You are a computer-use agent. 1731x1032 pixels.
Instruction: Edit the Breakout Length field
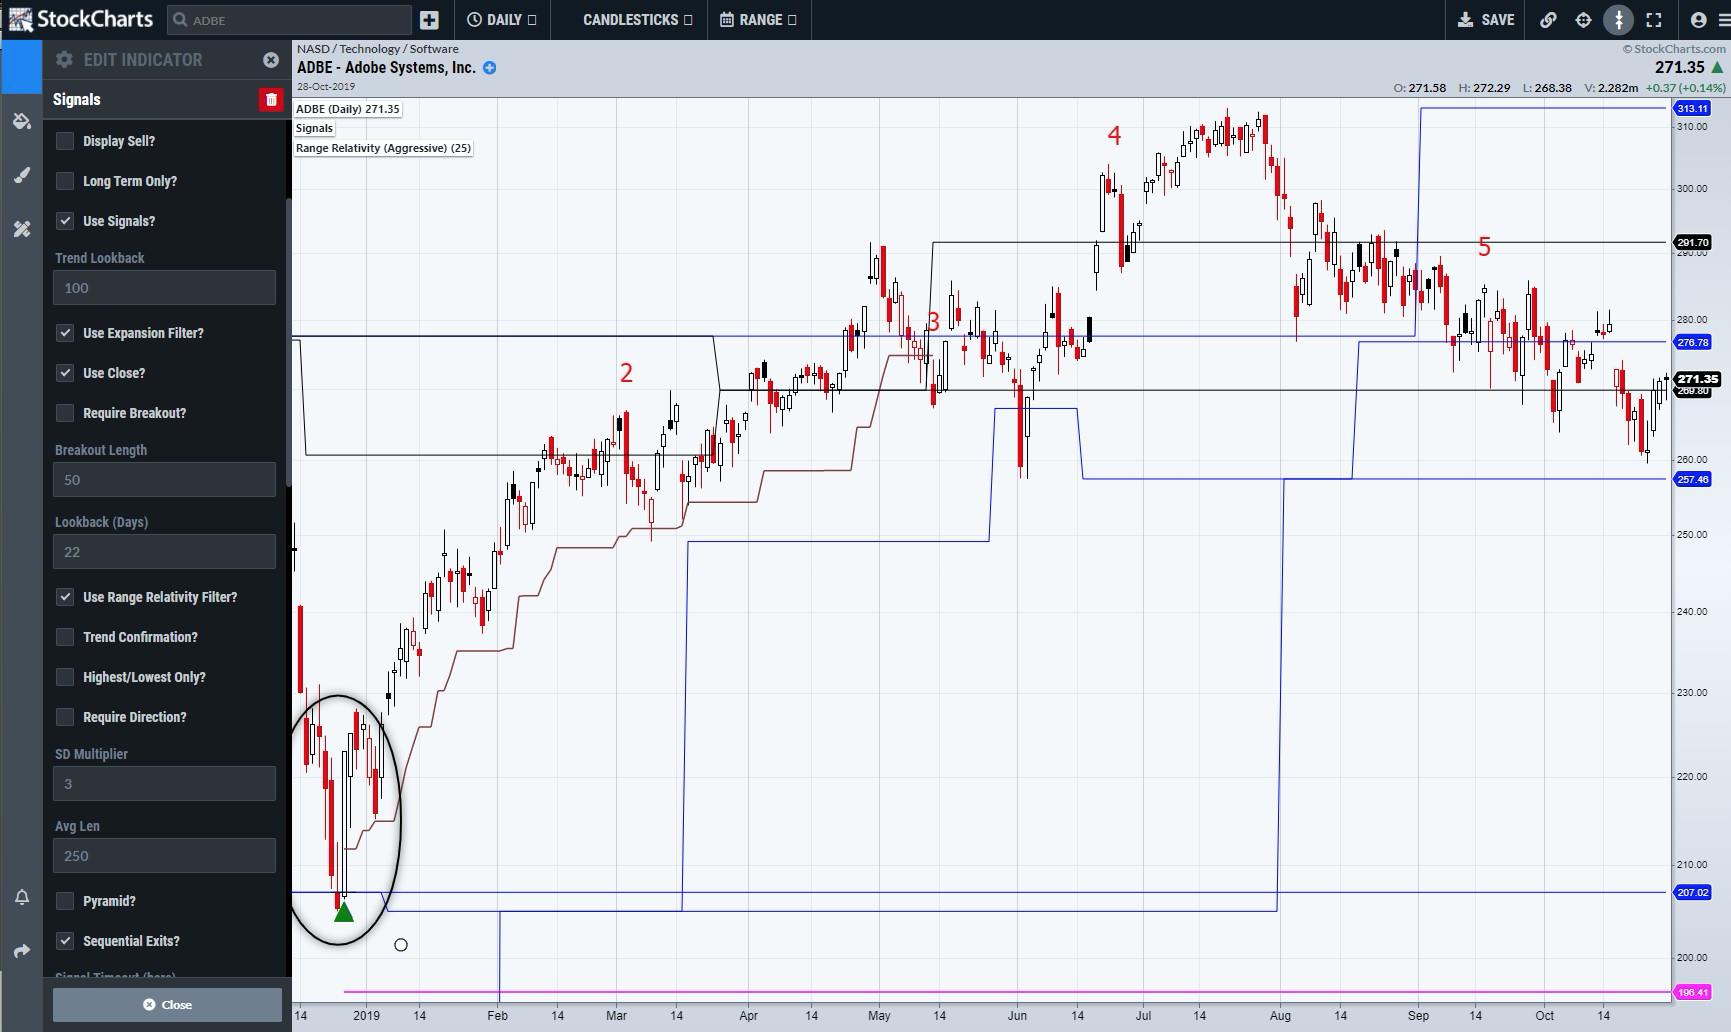[164, 480]
